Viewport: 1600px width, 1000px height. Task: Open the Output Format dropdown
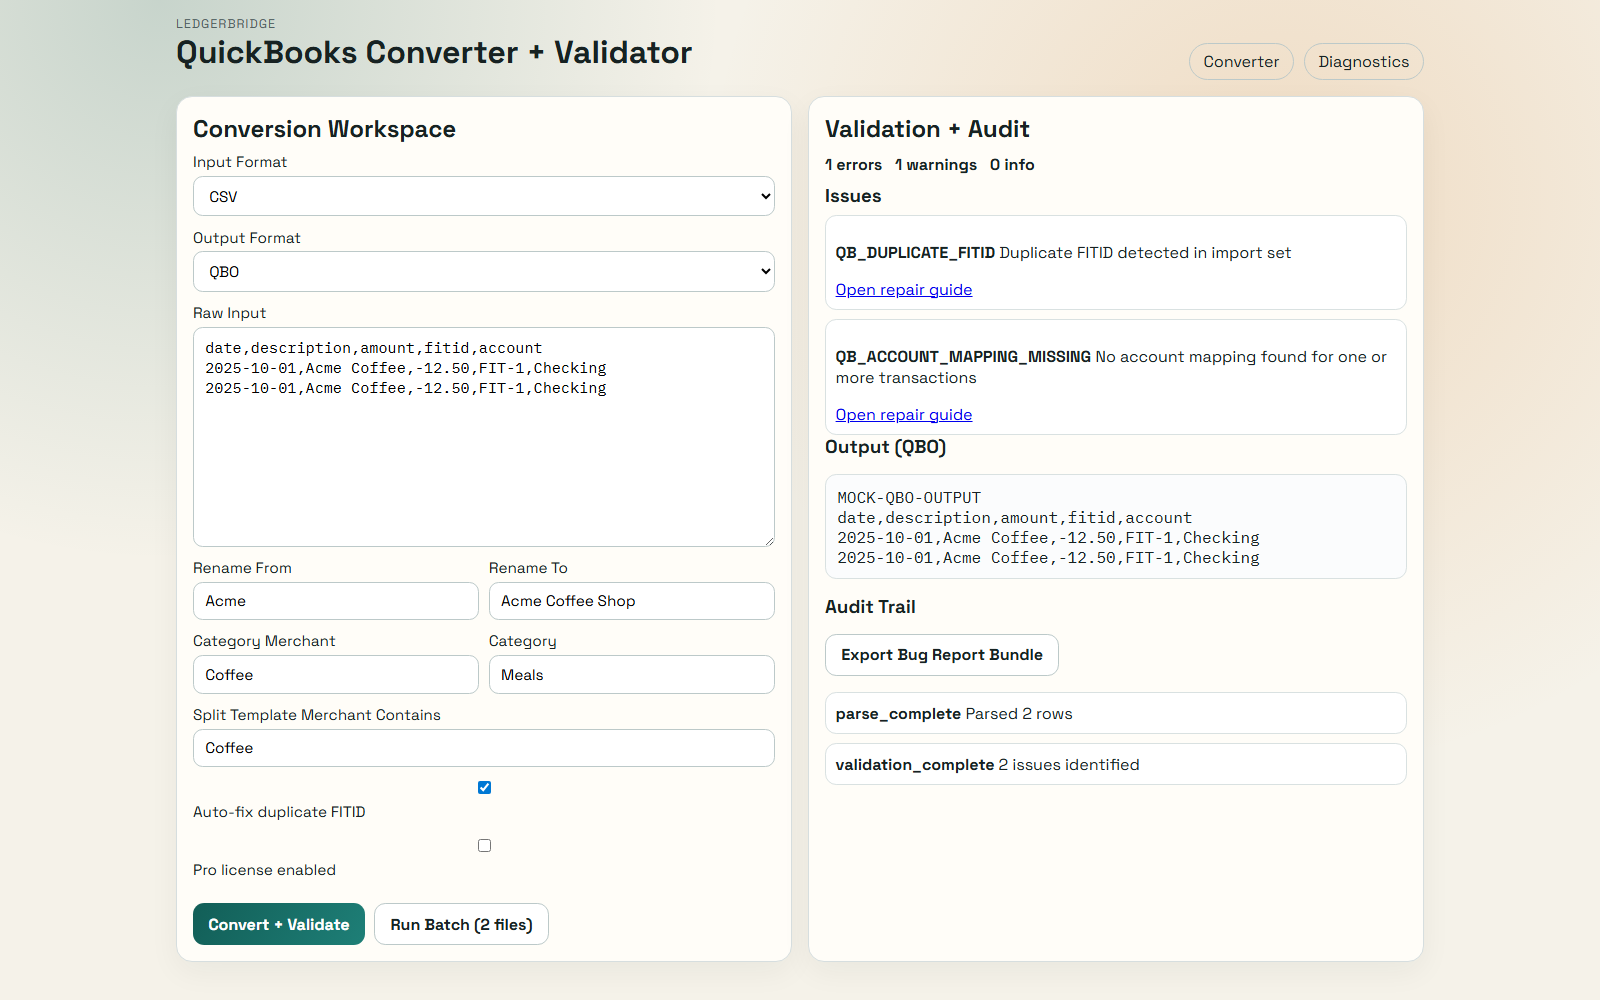483,271
